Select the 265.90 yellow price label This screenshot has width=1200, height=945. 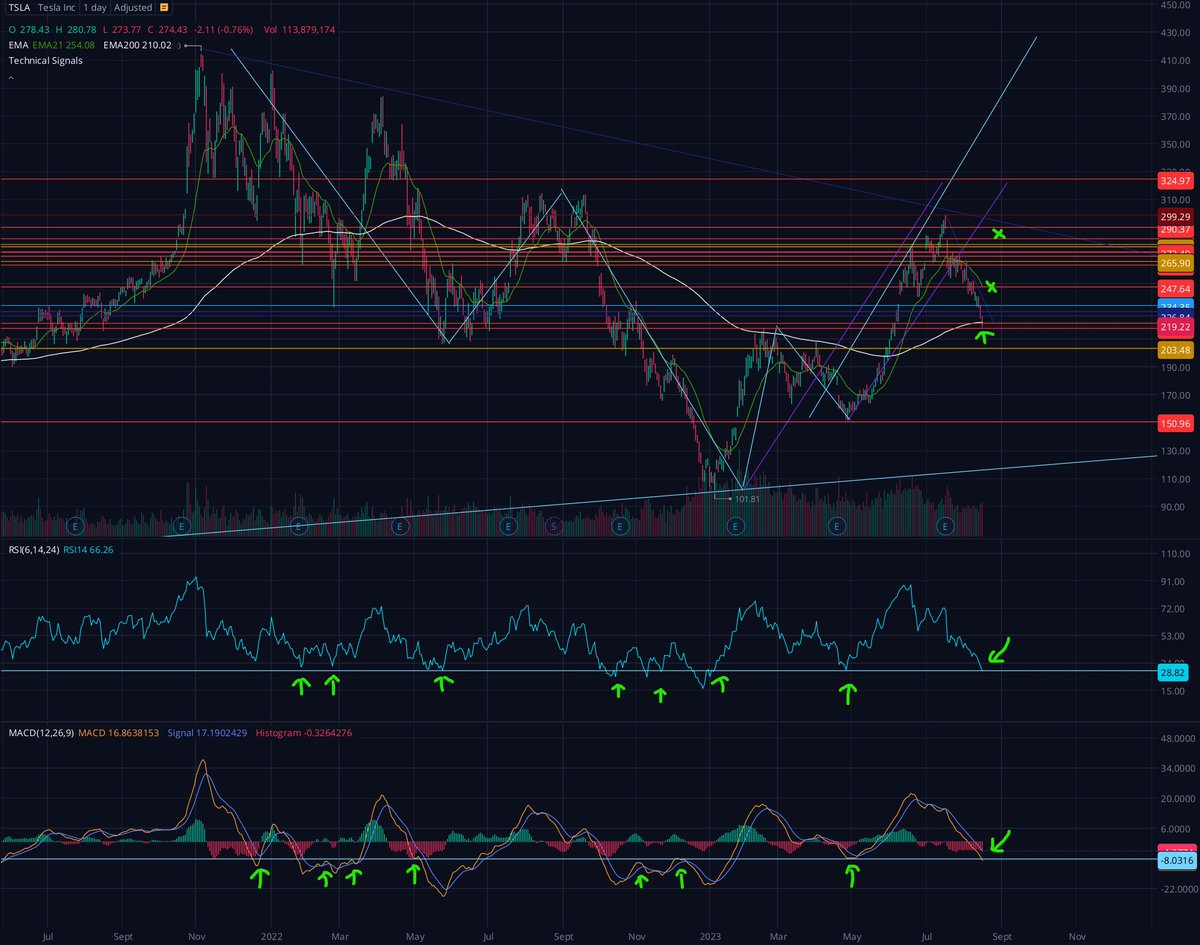(1173, 263)
